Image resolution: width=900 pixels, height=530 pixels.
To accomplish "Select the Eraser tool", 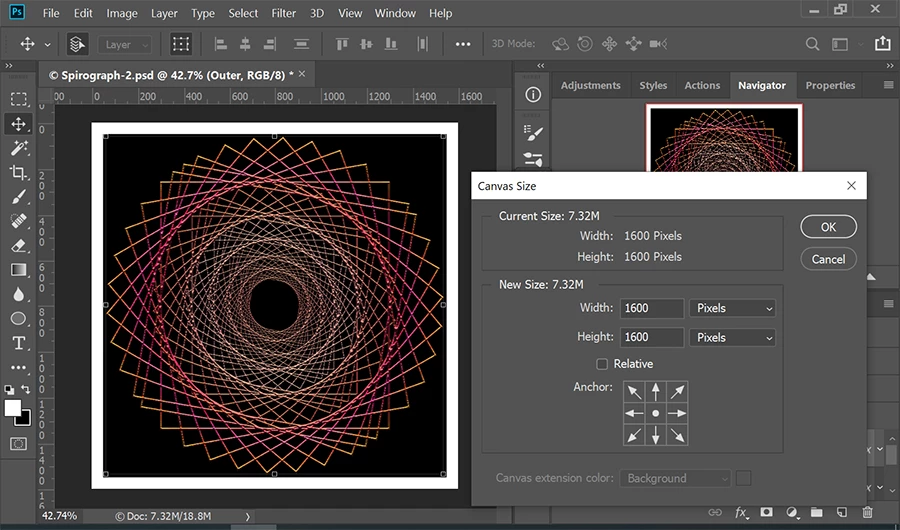I will click(x=18, y=245).
